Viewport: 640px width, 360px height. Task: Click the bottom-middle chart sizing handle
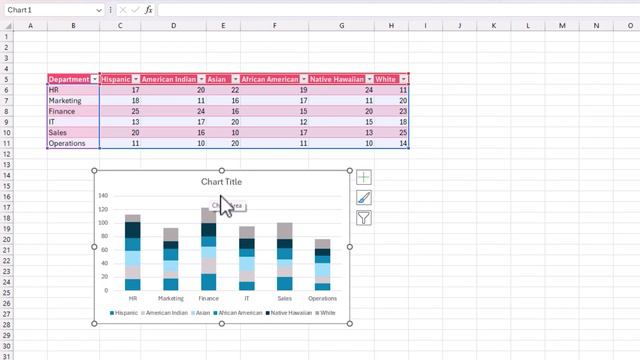coord(222,324)
